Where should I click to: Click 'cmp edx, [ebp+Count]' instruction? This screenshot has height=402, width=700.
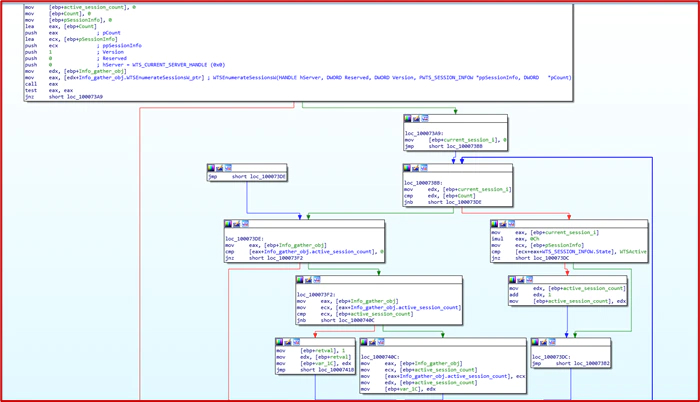pyautogui.click(x=440, y=196)
